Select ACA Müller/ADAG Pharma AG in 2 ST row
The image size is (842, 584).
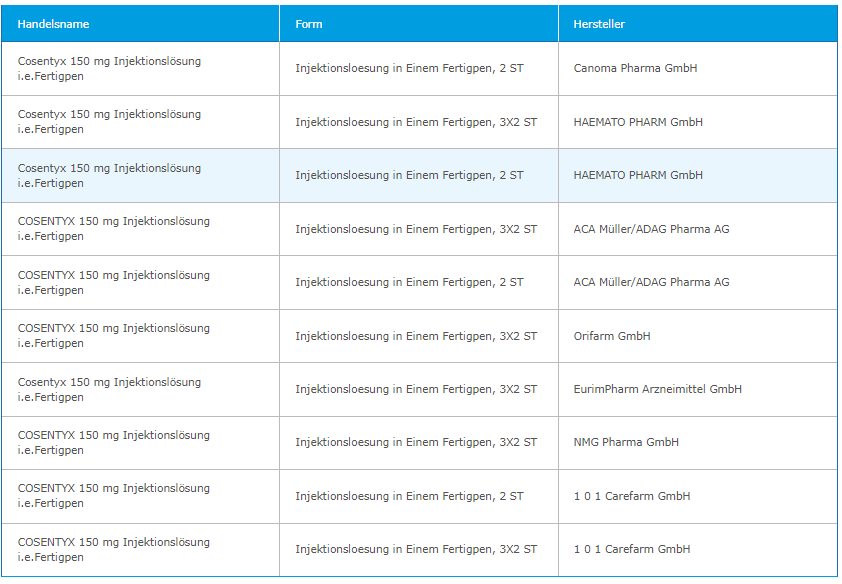[651, 282]
